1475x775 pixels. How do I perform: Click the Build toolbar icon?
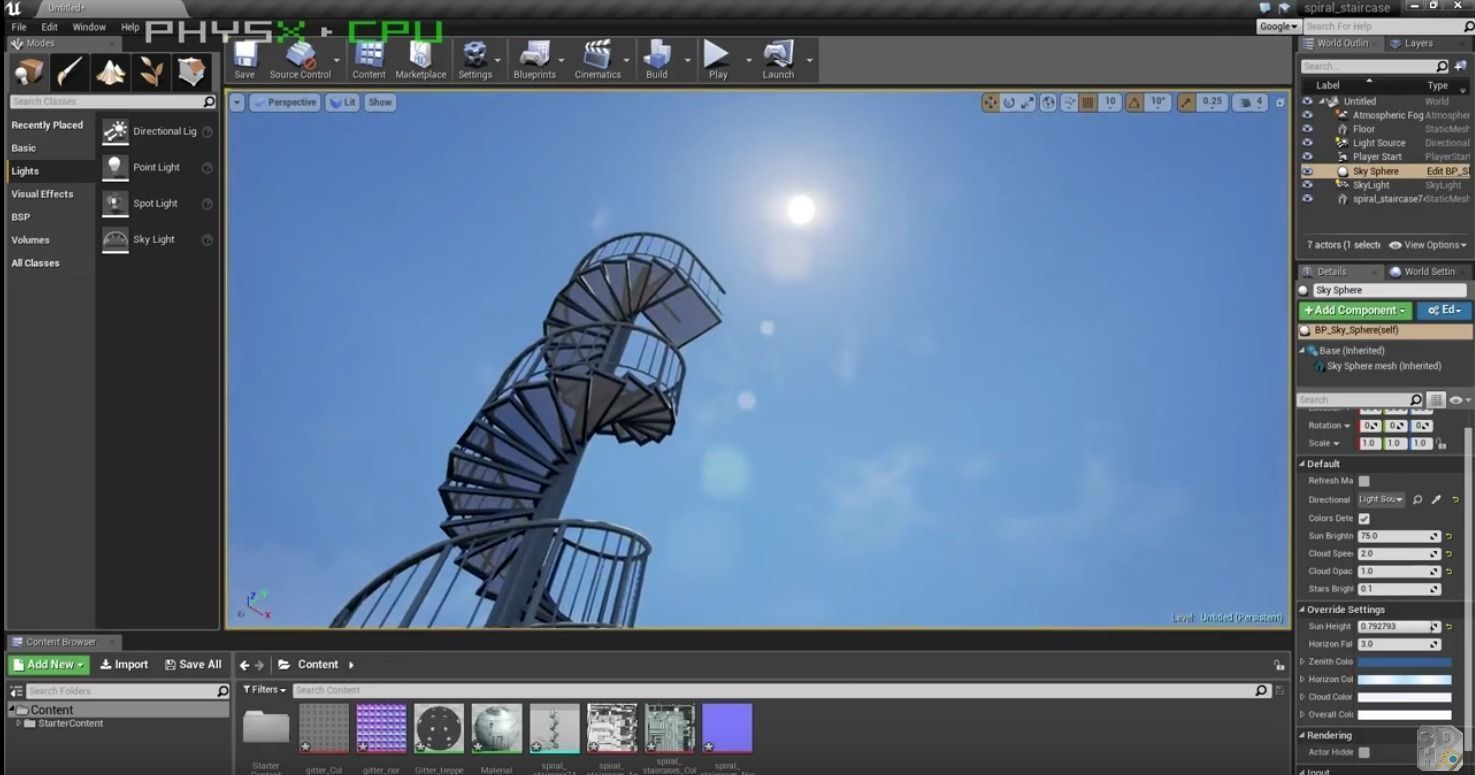(x=655, y=57)
